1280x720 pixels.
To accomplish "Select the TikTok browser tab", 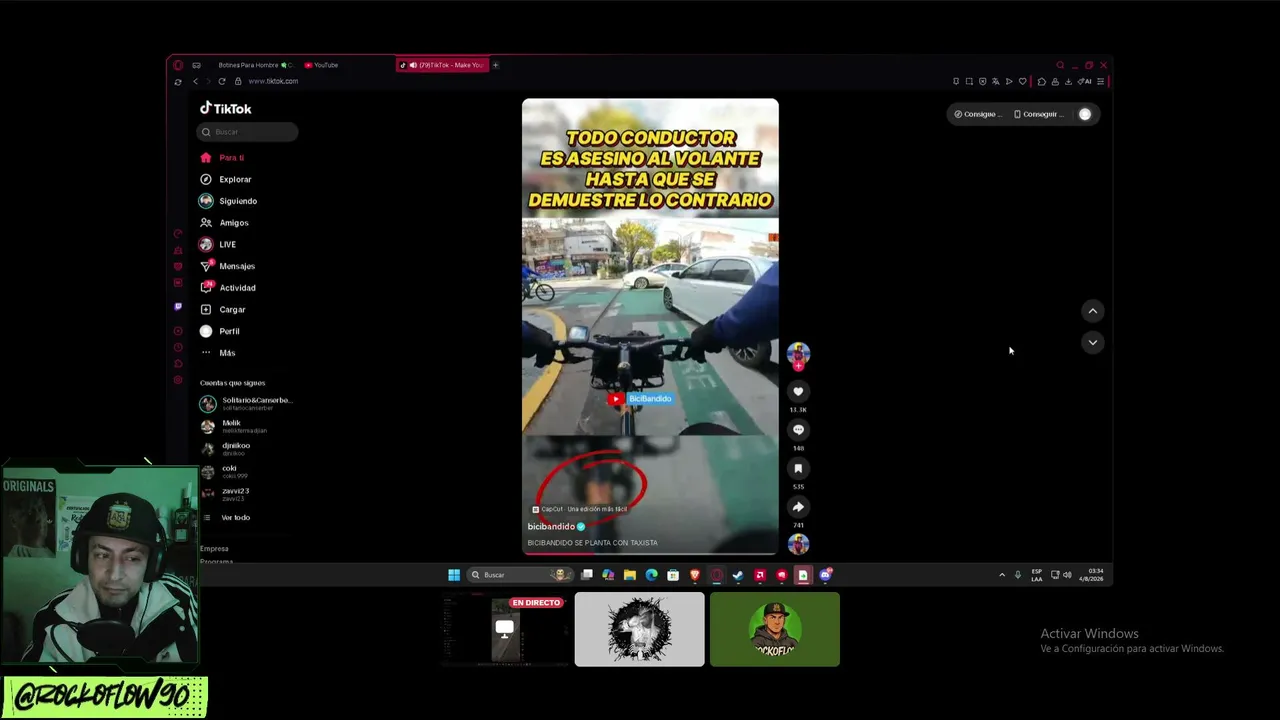I will coord(442,65).
